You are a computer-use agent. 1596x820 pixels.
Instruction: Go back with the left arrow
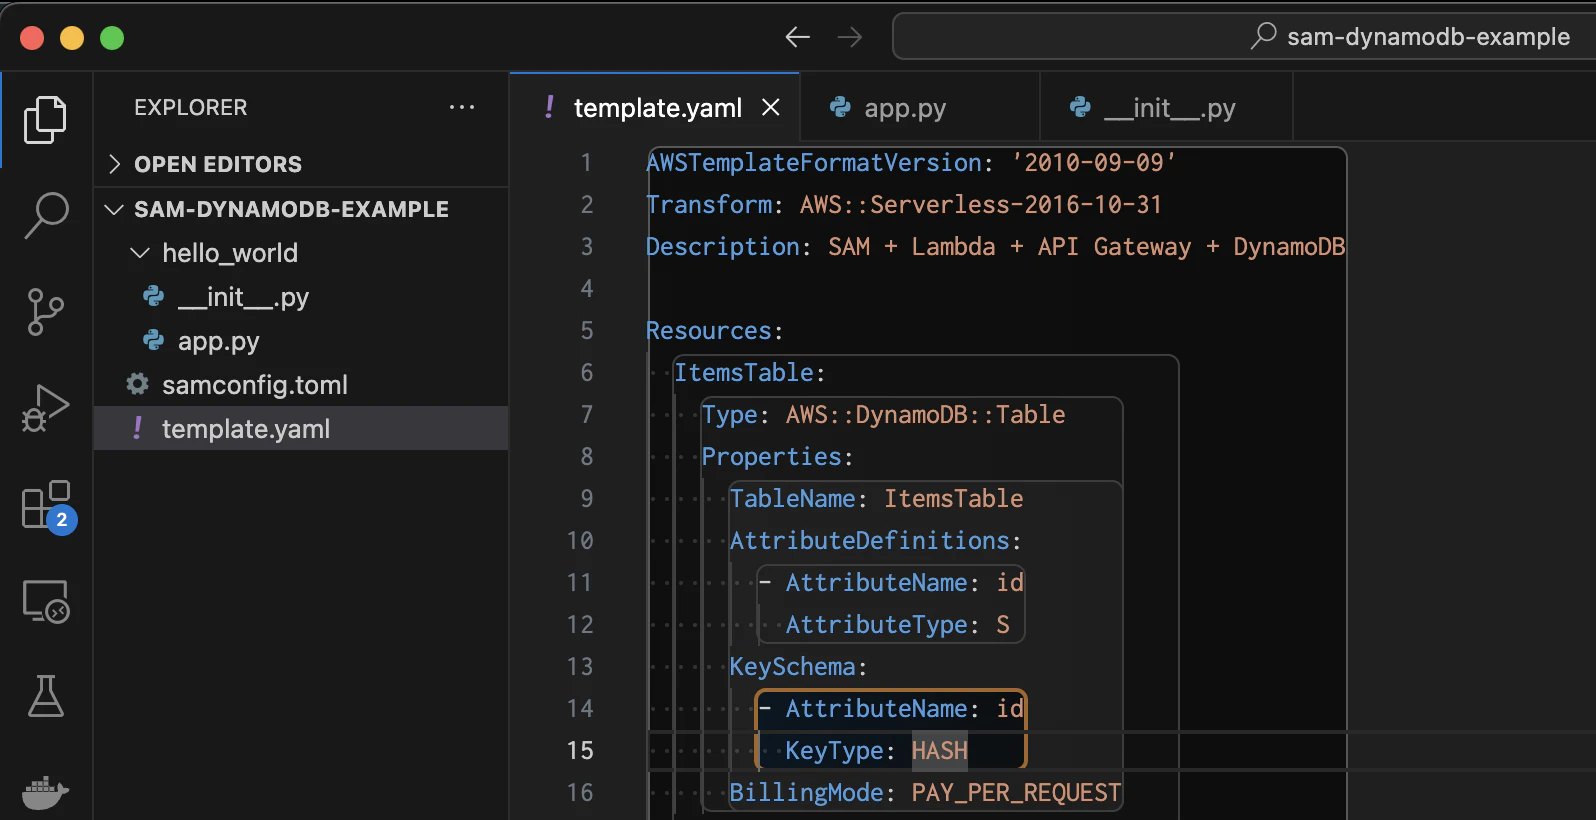(797, 37)
